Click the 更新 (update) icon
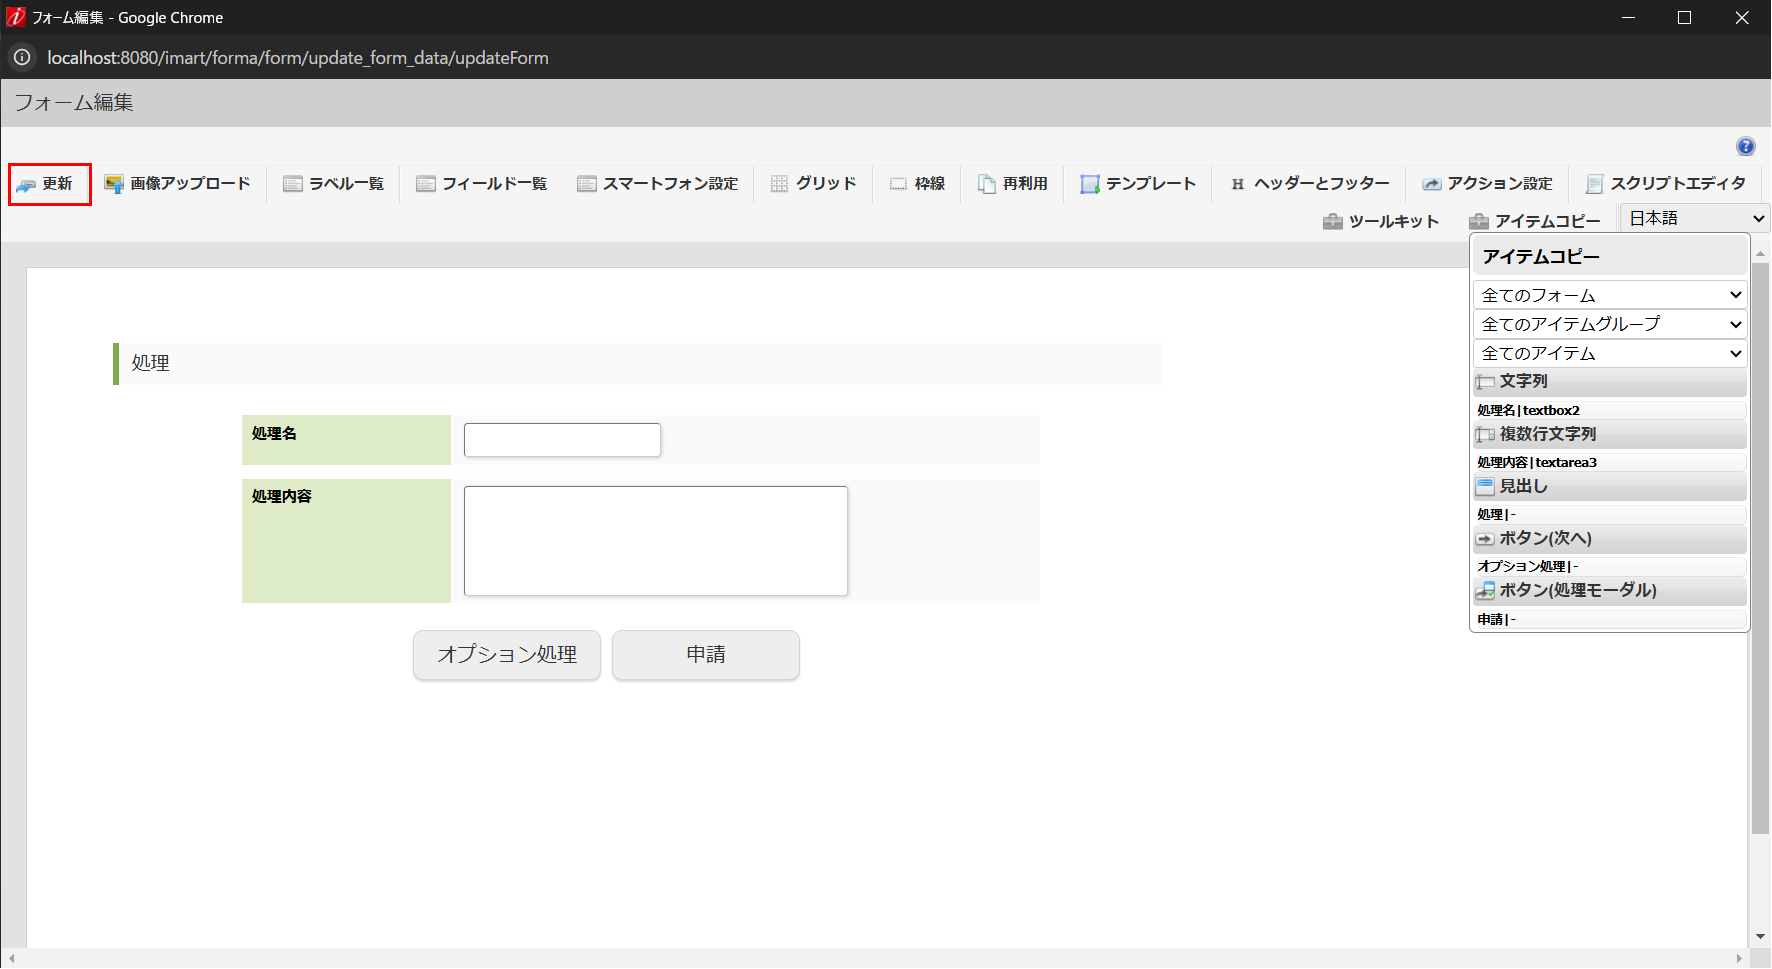The height and width of the screenshot is (969, 1772). coord(48,183)
